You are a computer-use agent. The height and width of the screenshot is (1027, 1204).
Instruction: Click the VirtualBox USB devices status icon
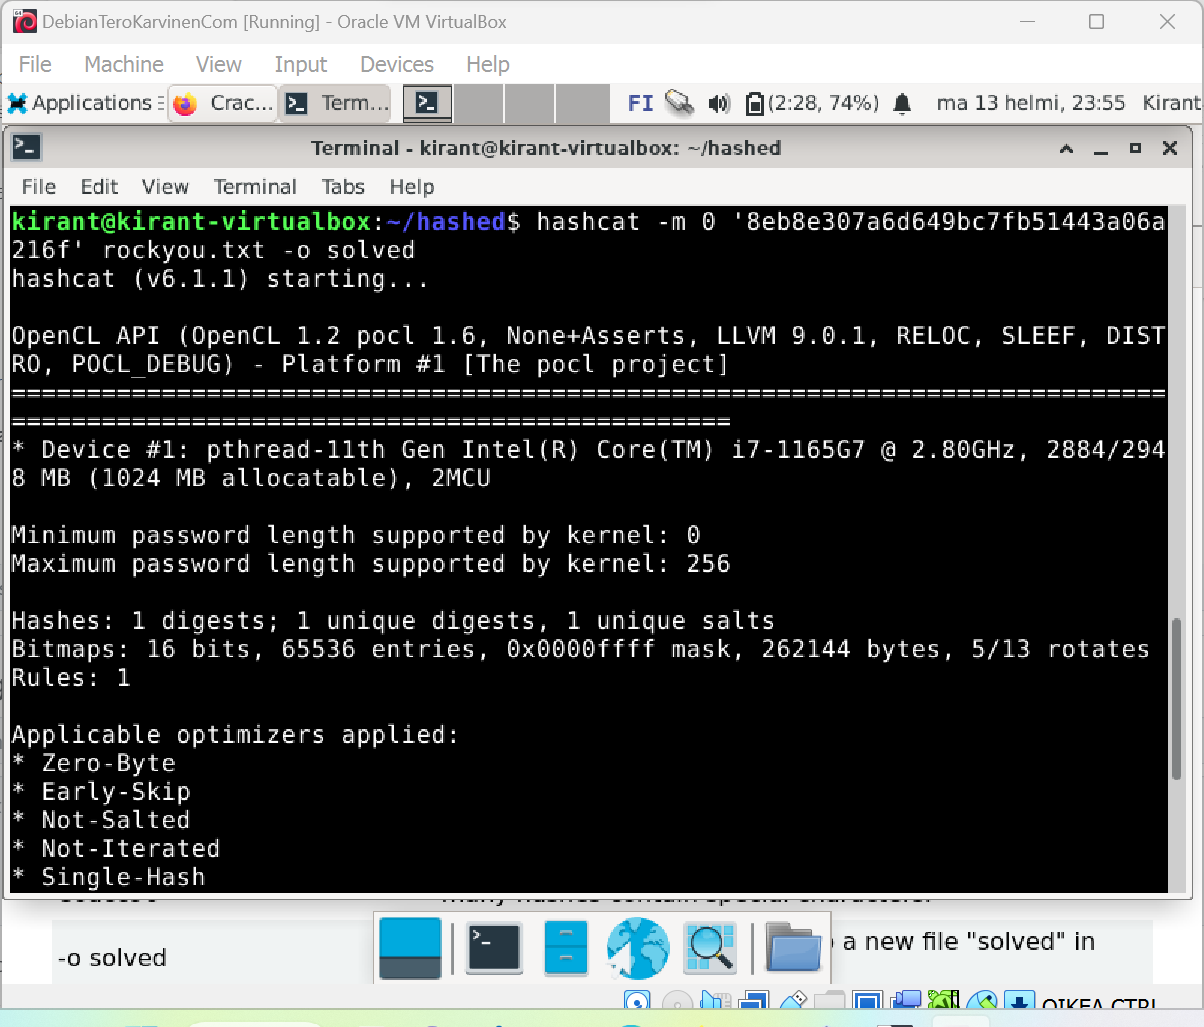tap(795, 1000)
